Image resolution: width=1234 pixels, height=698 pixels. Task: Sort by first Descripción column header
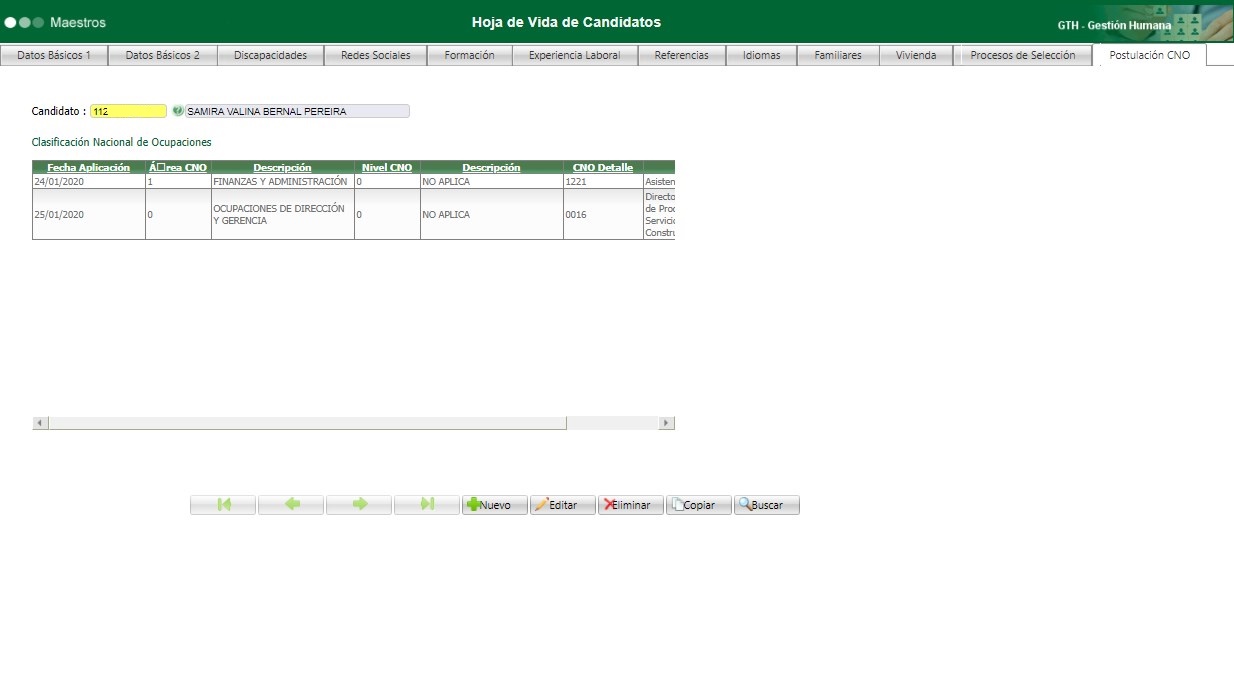point(283,168)
